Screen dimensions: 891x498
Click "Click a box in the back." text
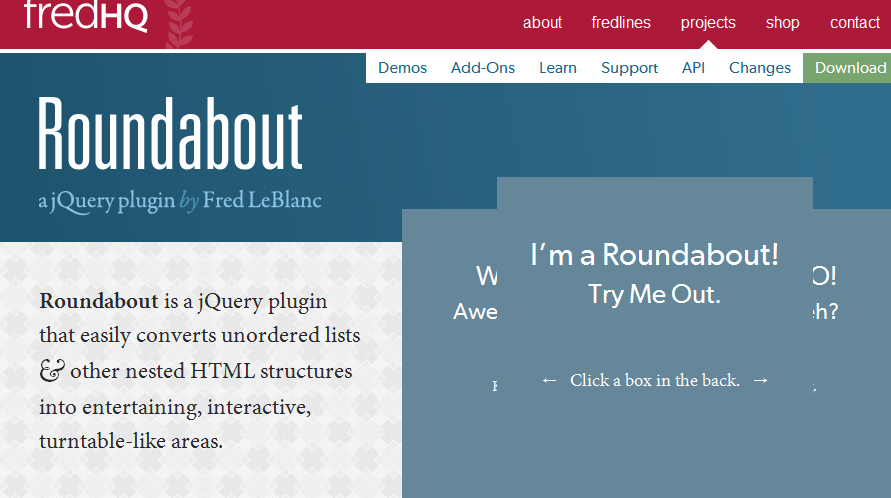655,380
